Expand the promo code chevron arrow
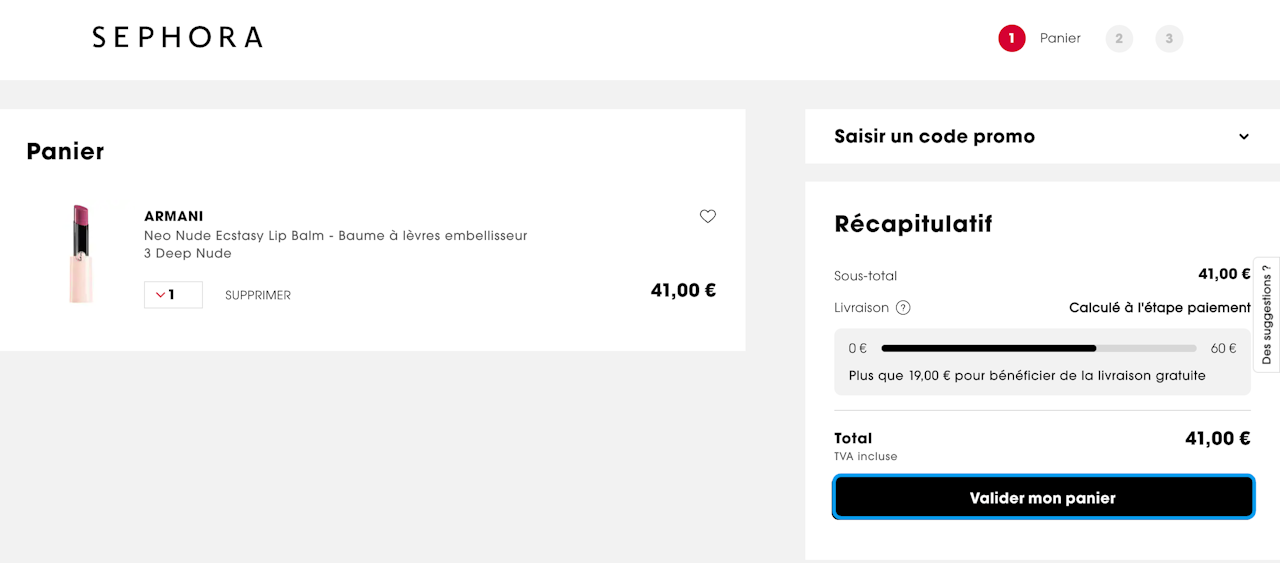1280x563 pixels. pos(1244,137)
